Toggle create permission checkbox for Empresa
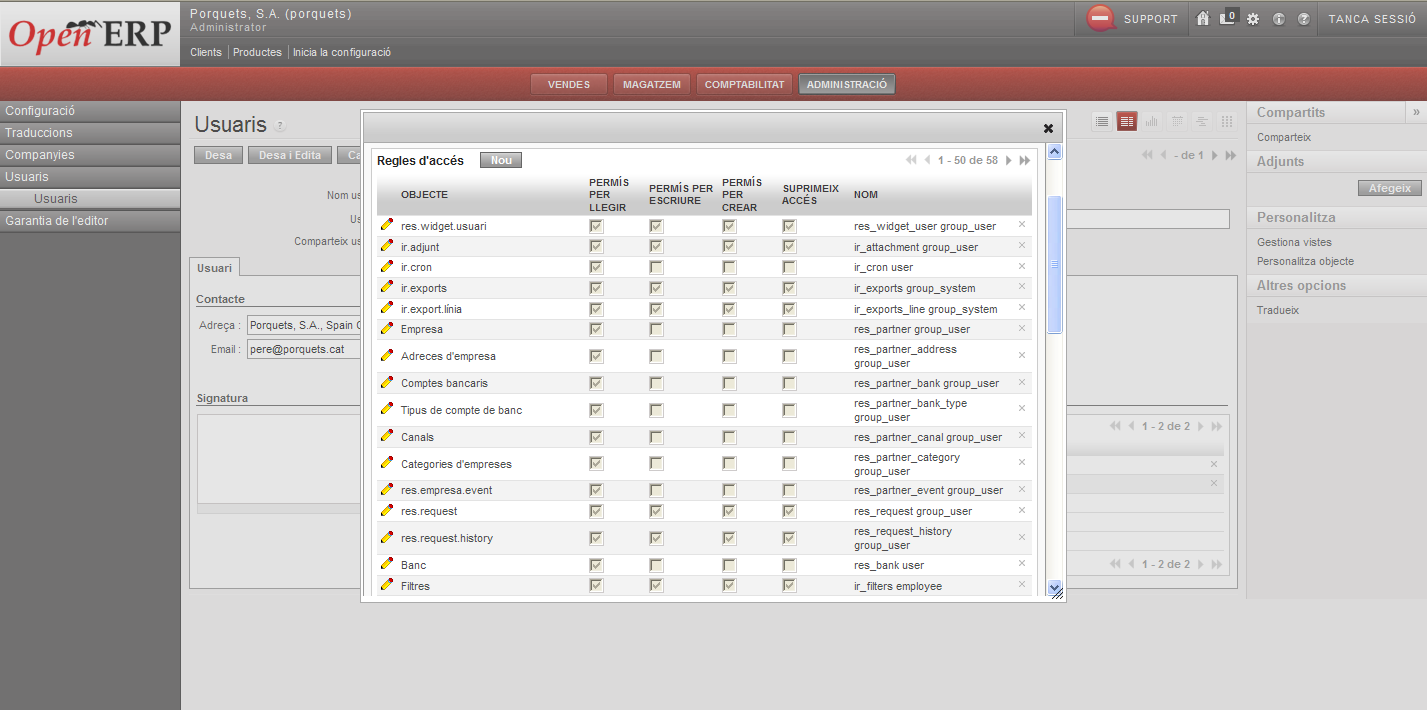 [729, 329]
